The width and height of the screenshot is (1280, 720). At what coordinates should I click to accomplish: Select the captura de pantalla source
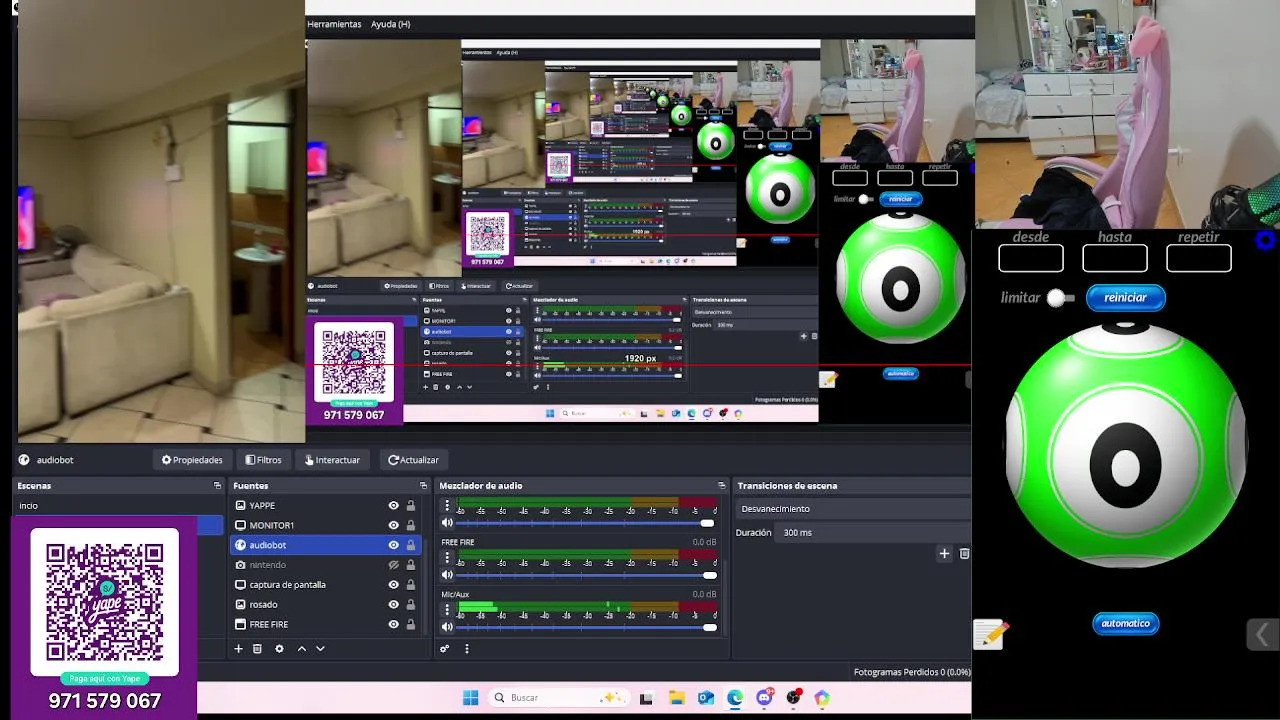tap(310, 584)
